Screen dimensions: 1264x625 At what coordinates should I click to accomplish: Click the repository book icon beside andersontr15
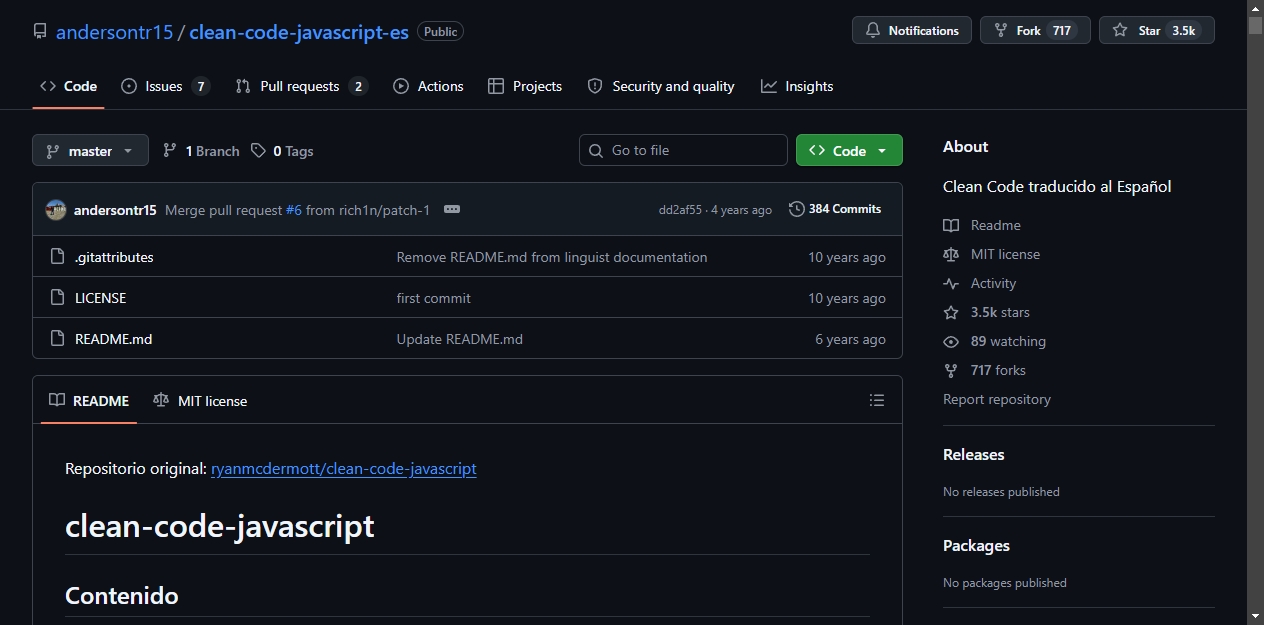coord(40,31)
